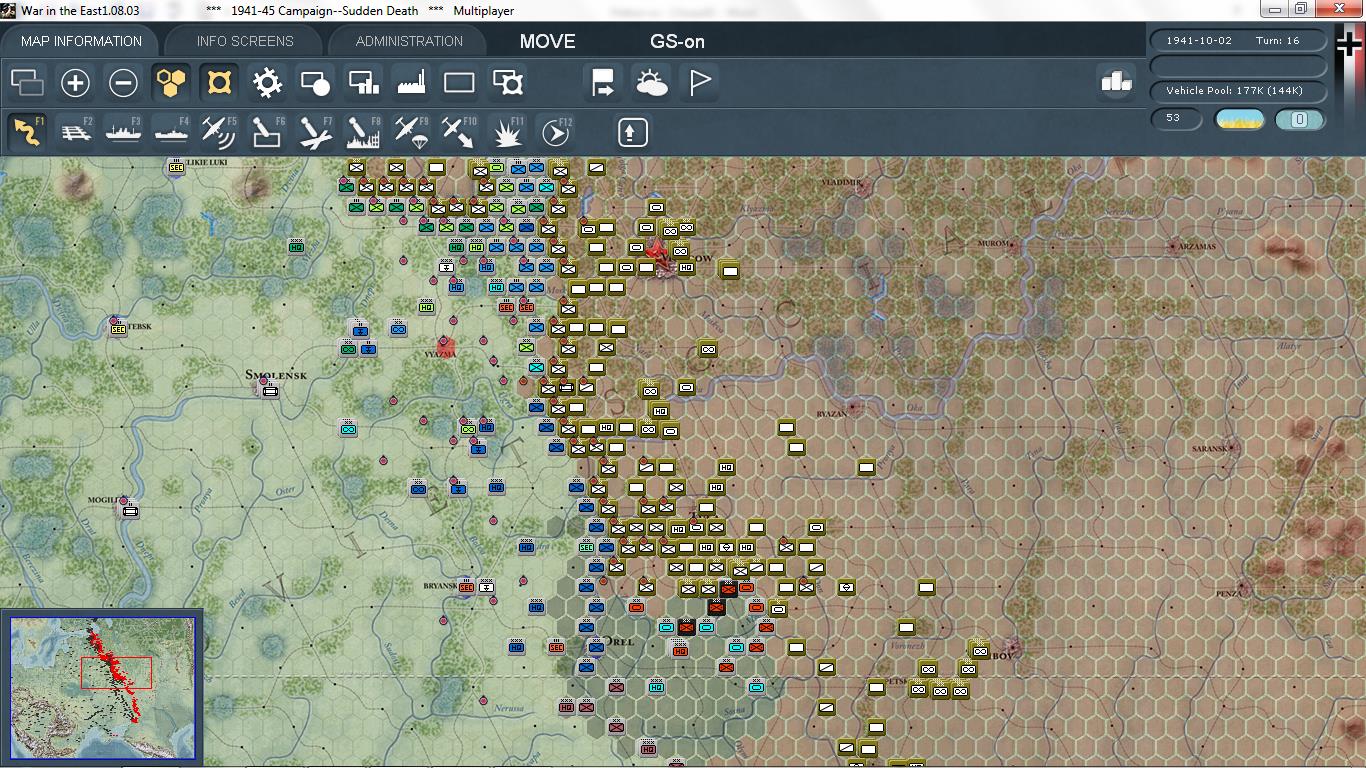Zoom out with the minus icon
The image size is (1366, 768).
tap(123, 83)
